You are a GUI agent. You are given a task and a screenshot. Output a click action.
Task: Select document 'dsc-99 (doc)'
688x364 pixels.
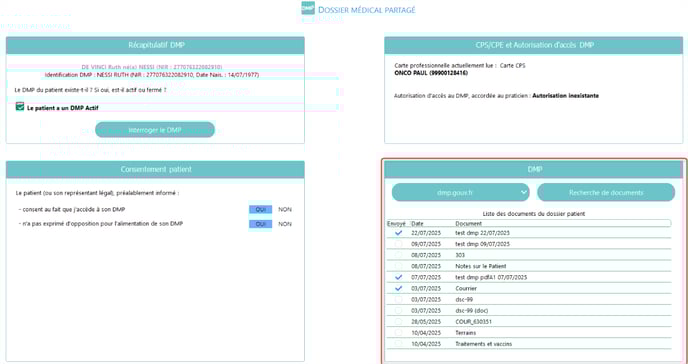point(472,310)
